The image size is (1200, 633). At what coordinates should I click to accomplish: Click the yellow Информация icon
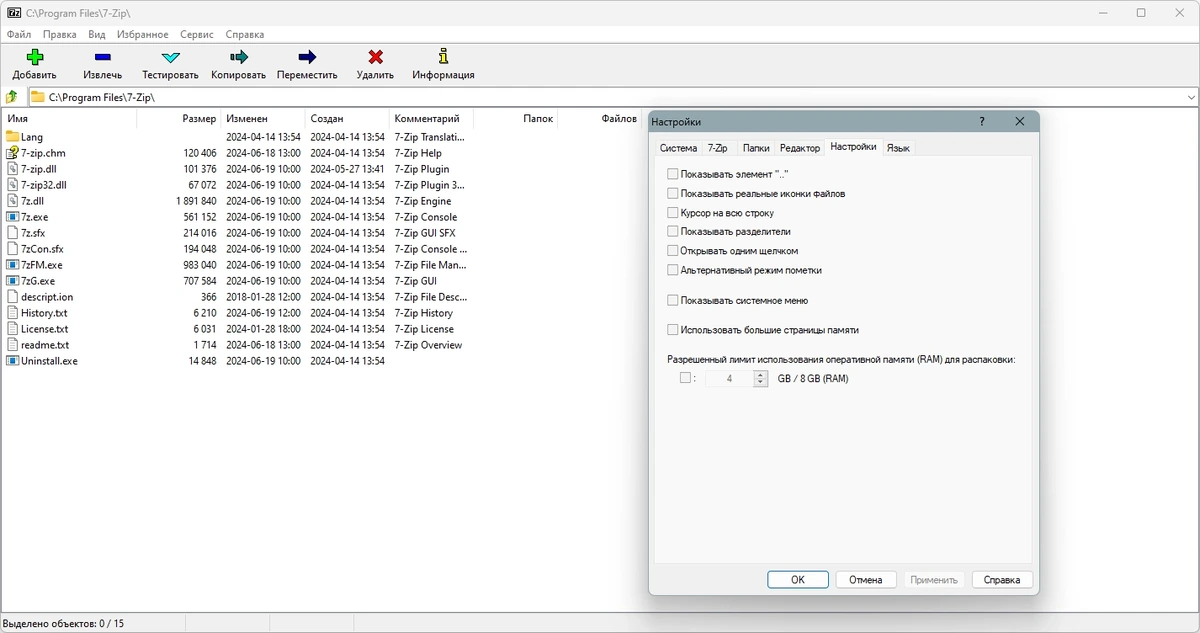443,57
